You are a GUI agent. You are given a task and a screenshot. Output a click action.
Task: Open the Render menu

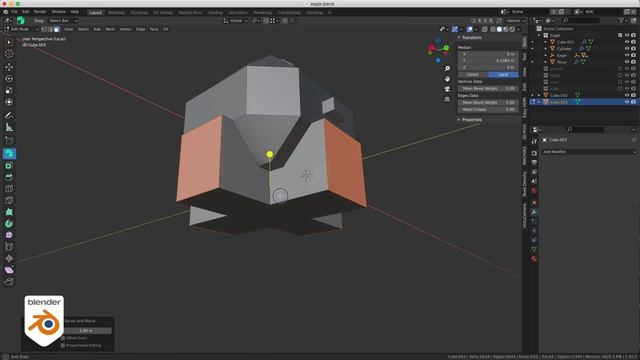click(x=40, y=12)
